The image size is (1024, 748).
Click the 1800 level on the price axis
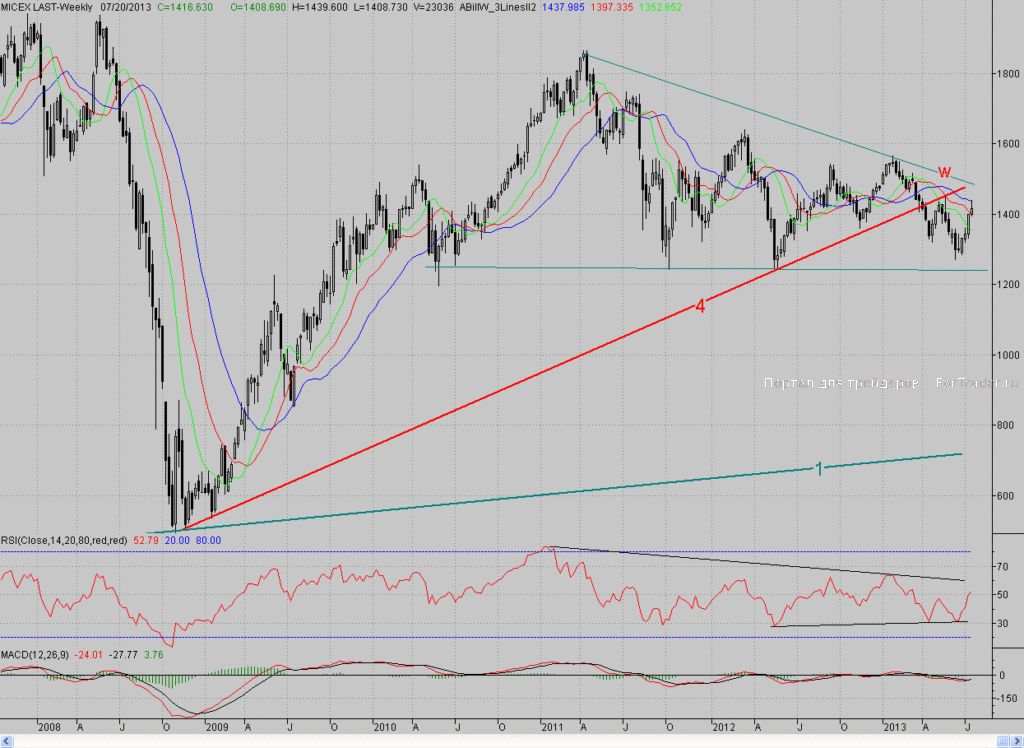(x=1008, y=74)
